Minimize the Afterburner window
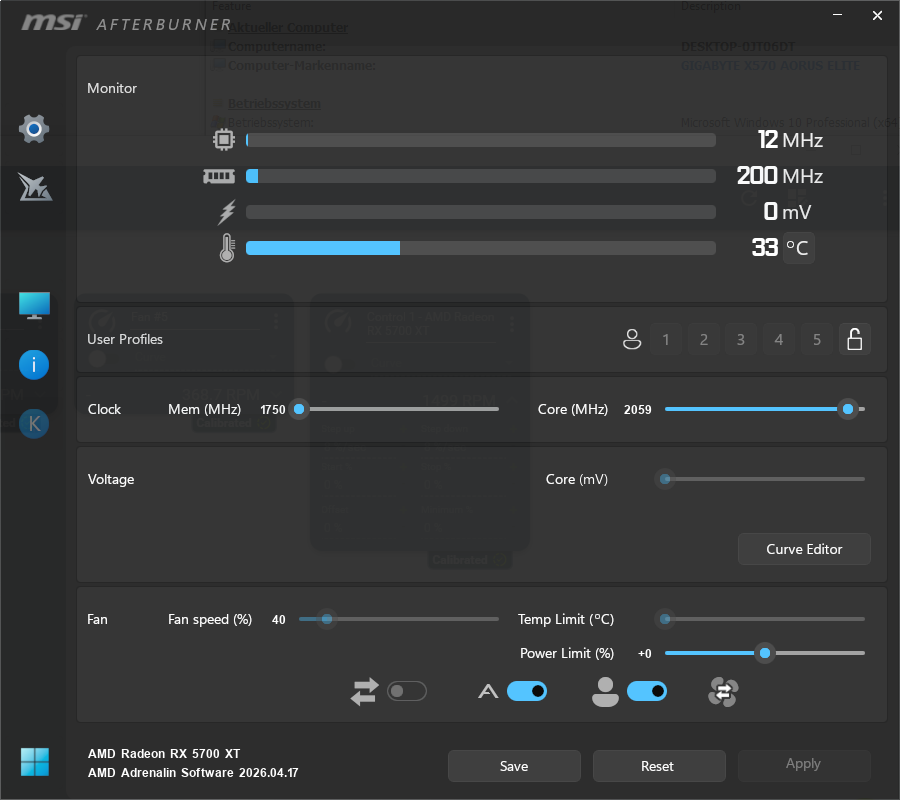 837,15
